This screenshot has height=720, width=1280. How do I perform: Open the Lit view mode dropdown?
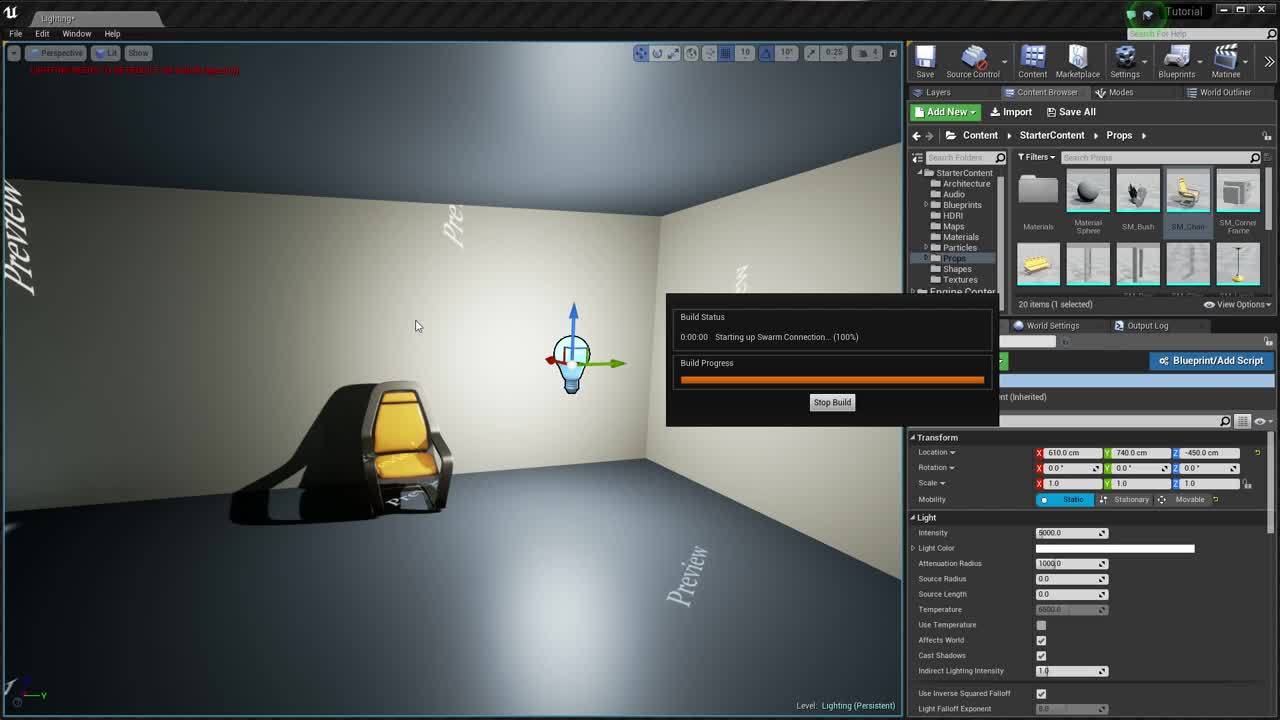click(105, 53)
